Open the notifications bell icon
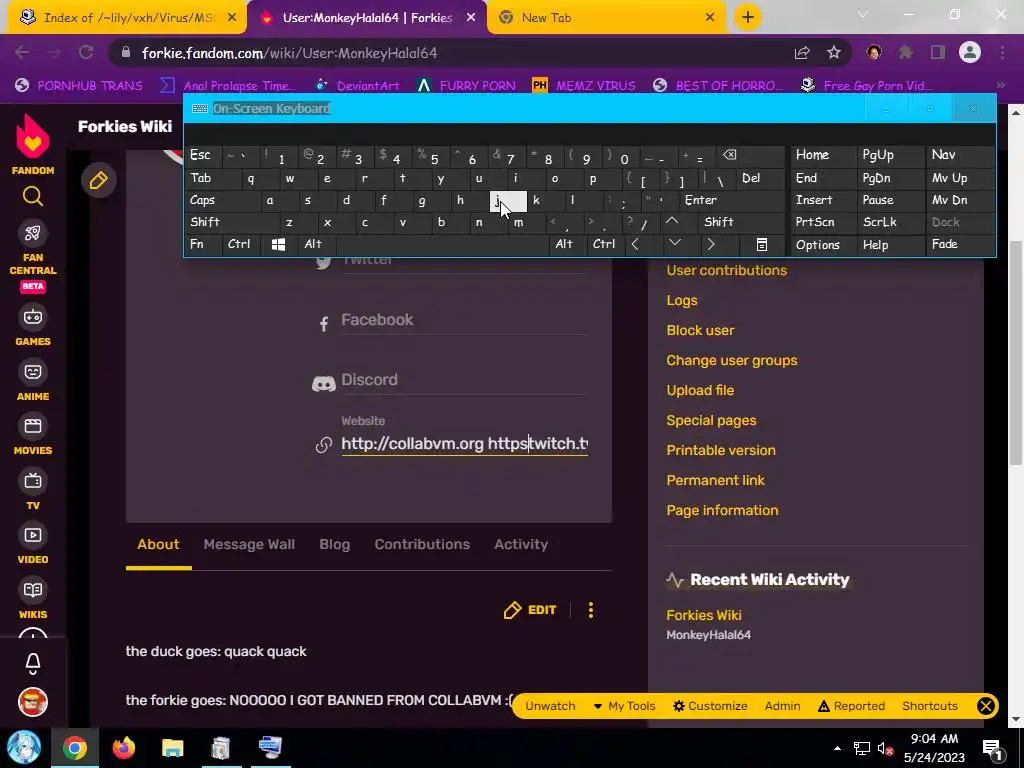Screen dimensions: 1024x768 coord(33,664)
